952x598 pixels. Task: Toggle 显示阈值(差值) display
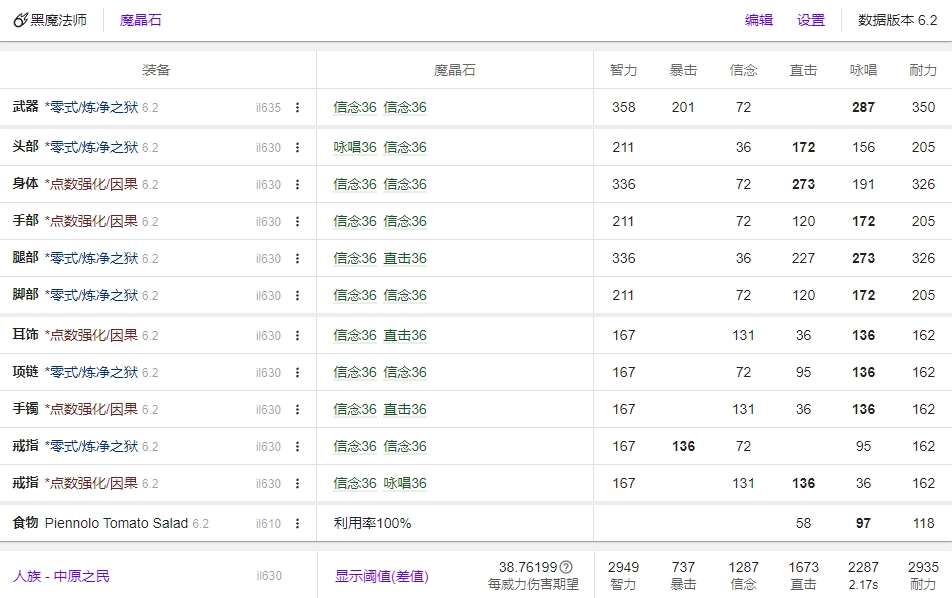381,576
